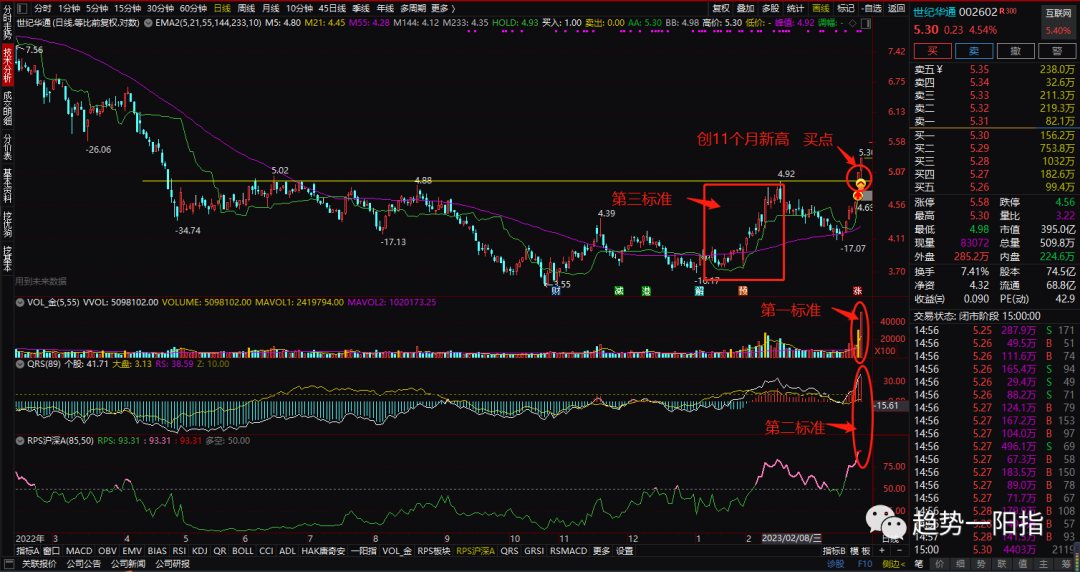This screenshot has width=1080, height=572.
Task: Open the 基本资料 sidebar tab
Action: pyautogui.click(x=8, y=185)
